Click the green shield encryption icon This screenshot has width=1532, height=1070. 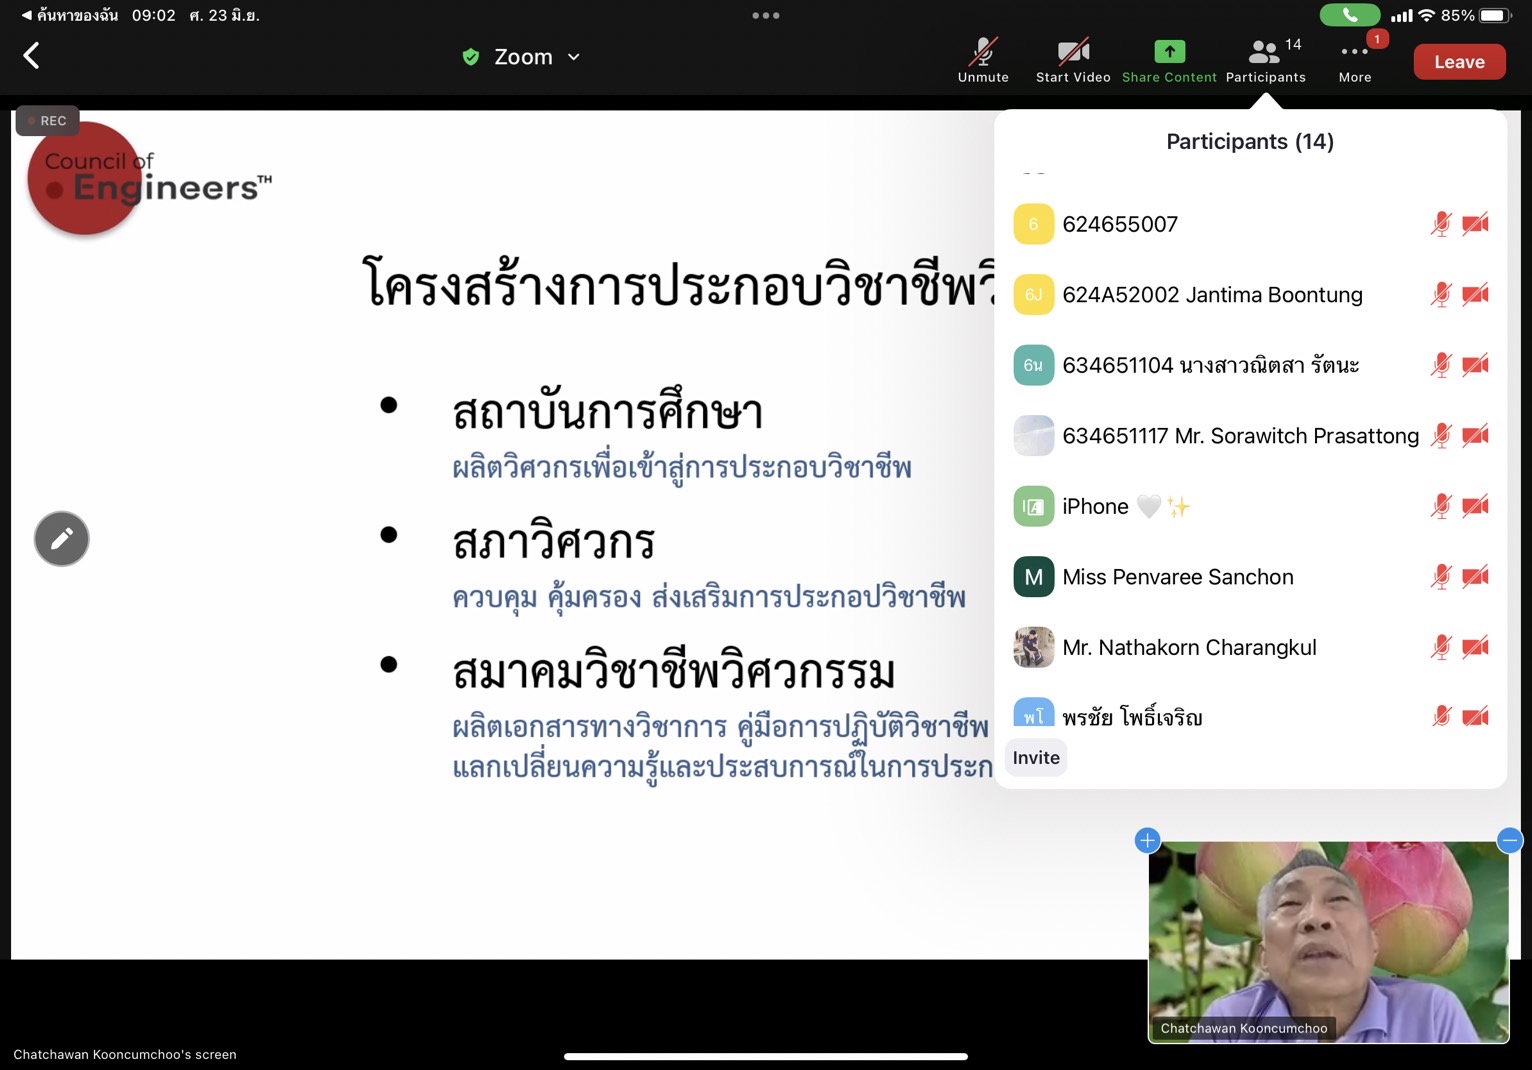[471, 57]
